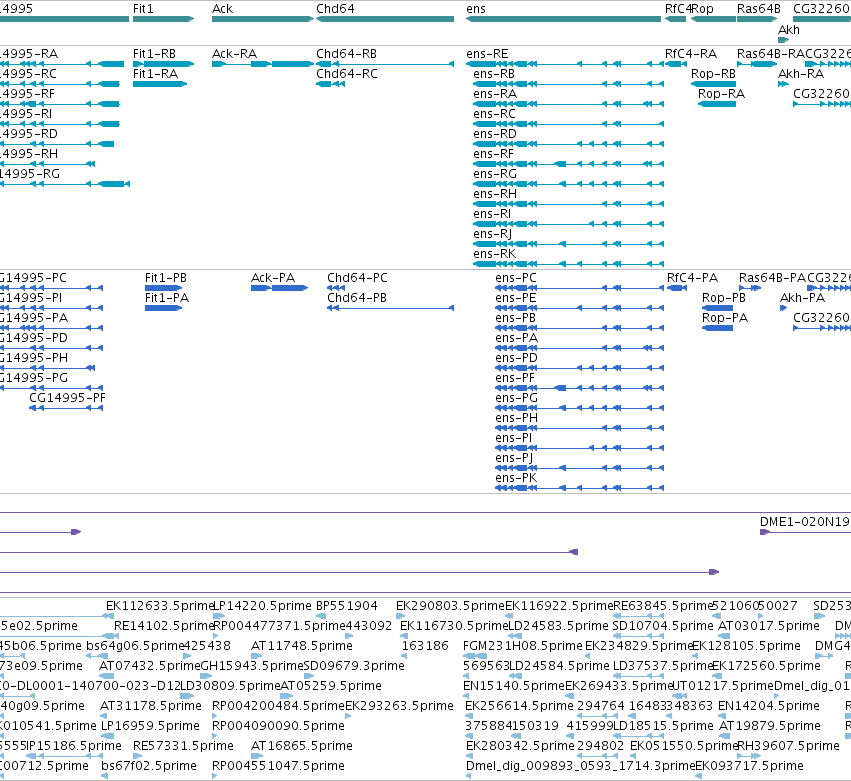The height and width of the screenshot is (781, 851).
Task: Click the AT05259.5prime EST label
Action: coord(331,686)
